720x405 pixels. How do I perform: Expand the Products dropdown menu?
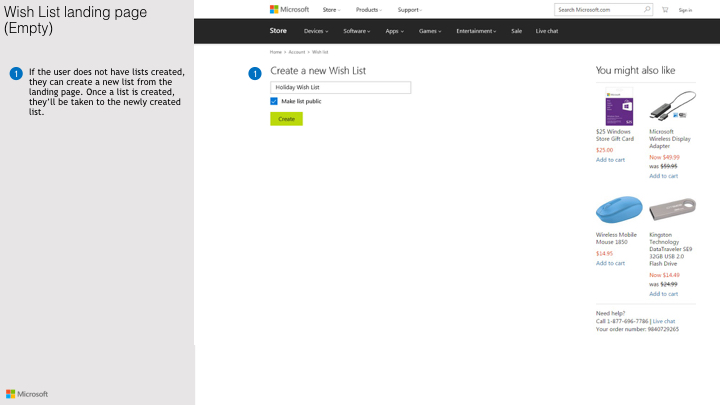click(369, 10)
